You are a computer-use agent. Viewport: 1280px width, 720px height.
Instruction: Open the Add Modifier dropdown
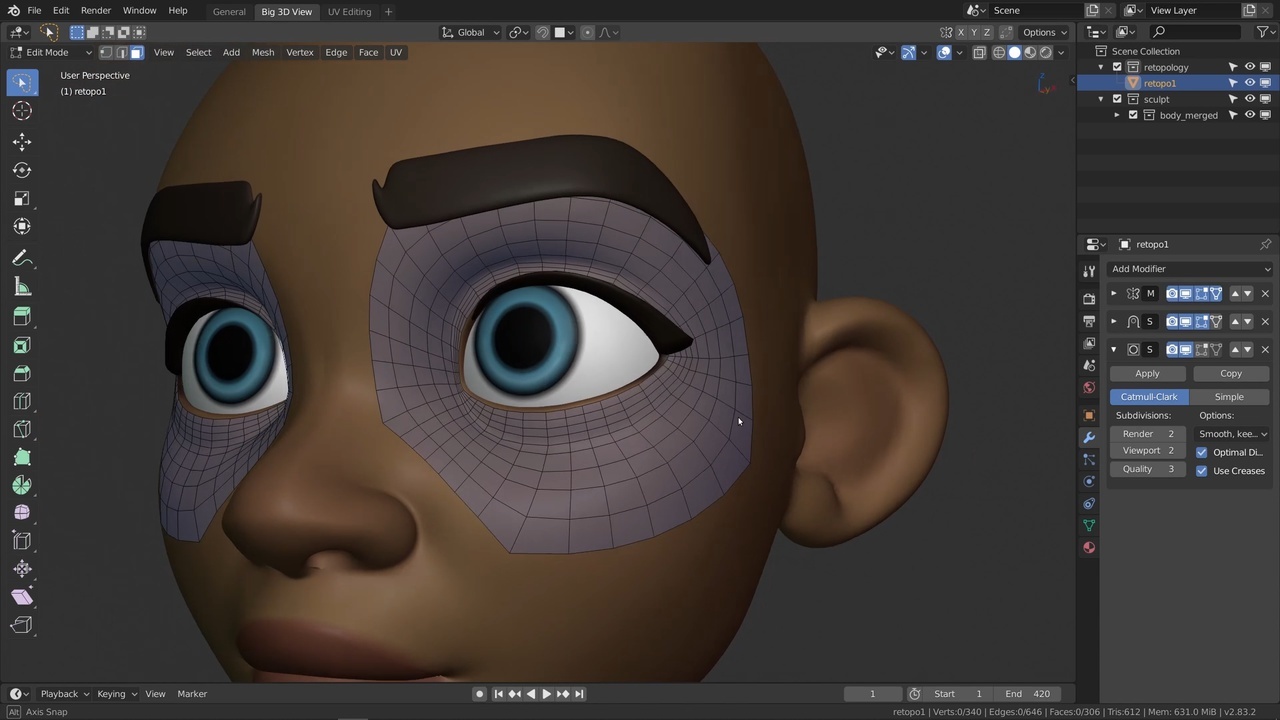pyautogui.click(x=1190, y=268)
